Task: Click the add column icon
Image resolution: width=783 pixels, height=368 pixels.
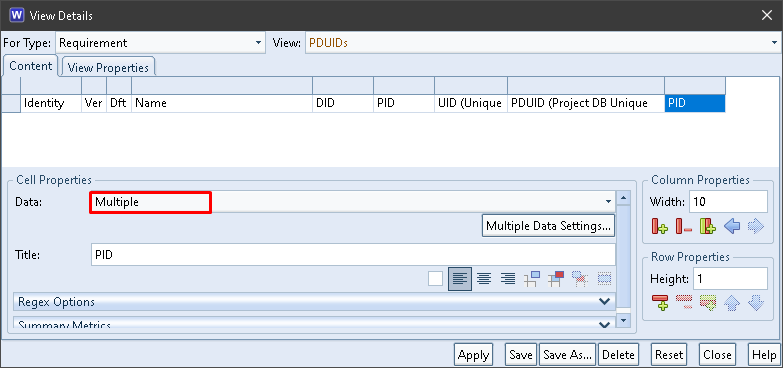Action: click(x=659, y=226)
